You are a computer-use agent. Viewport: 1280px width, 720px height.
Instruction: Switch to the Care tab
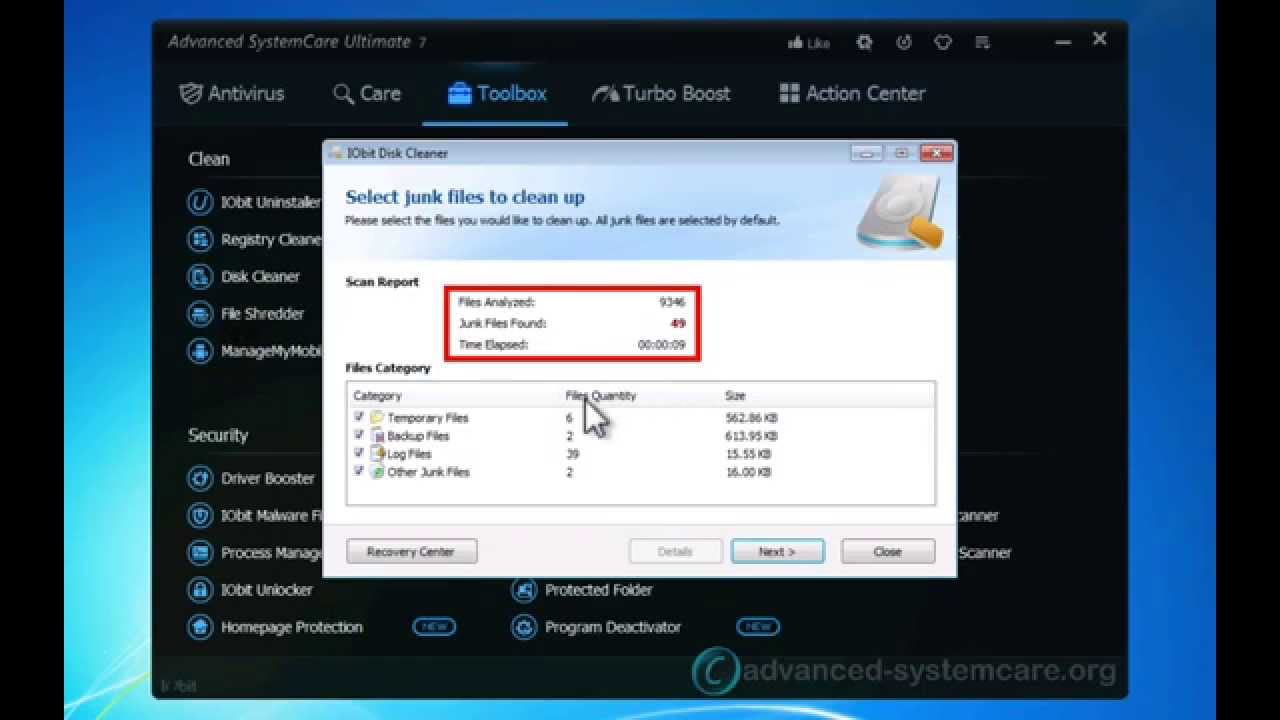tap(367, 94)
